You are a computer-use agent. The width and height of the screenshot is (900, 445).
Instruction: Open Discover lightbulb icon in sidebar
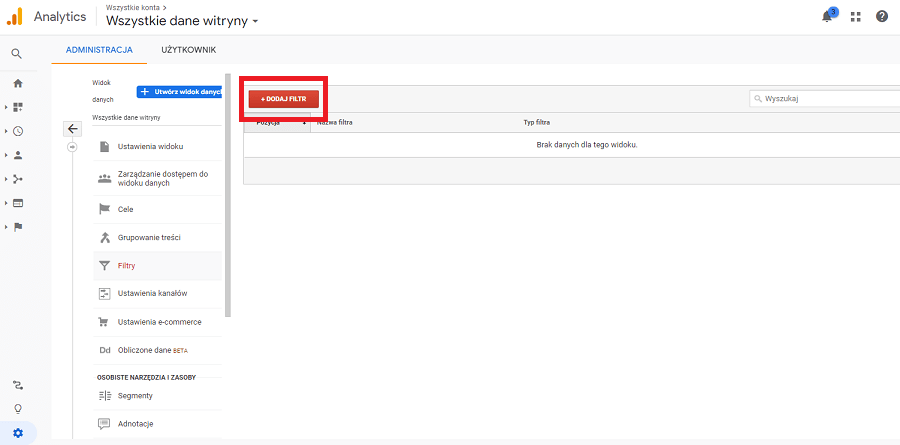(x=18, y=409)
